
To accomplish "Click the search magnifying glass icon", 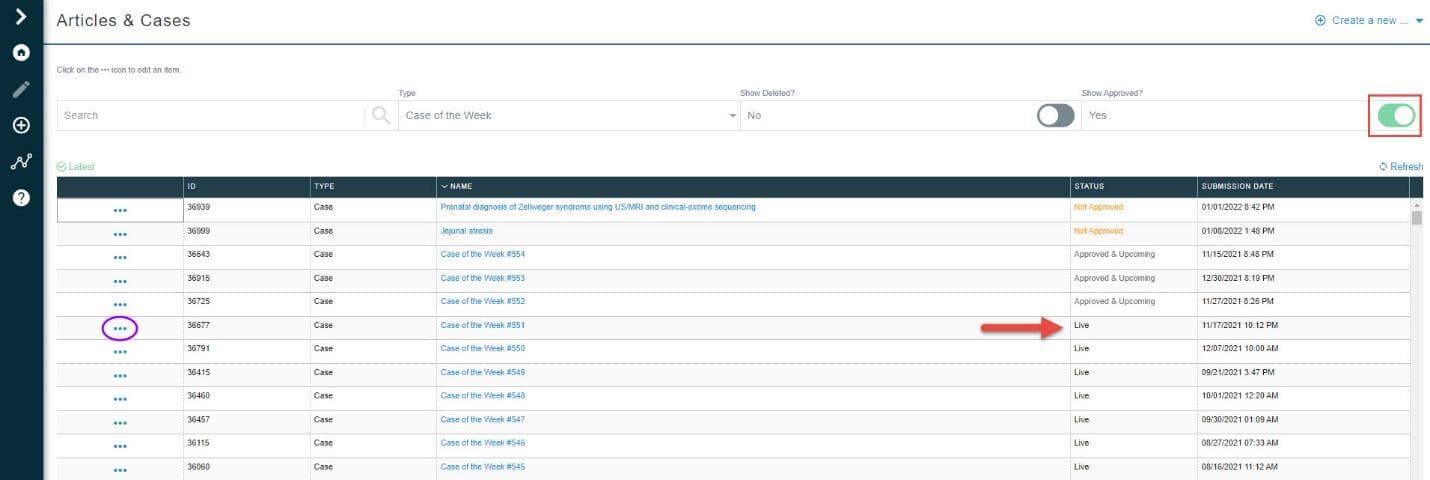I will pyautogui.click(x=381, y=115).
